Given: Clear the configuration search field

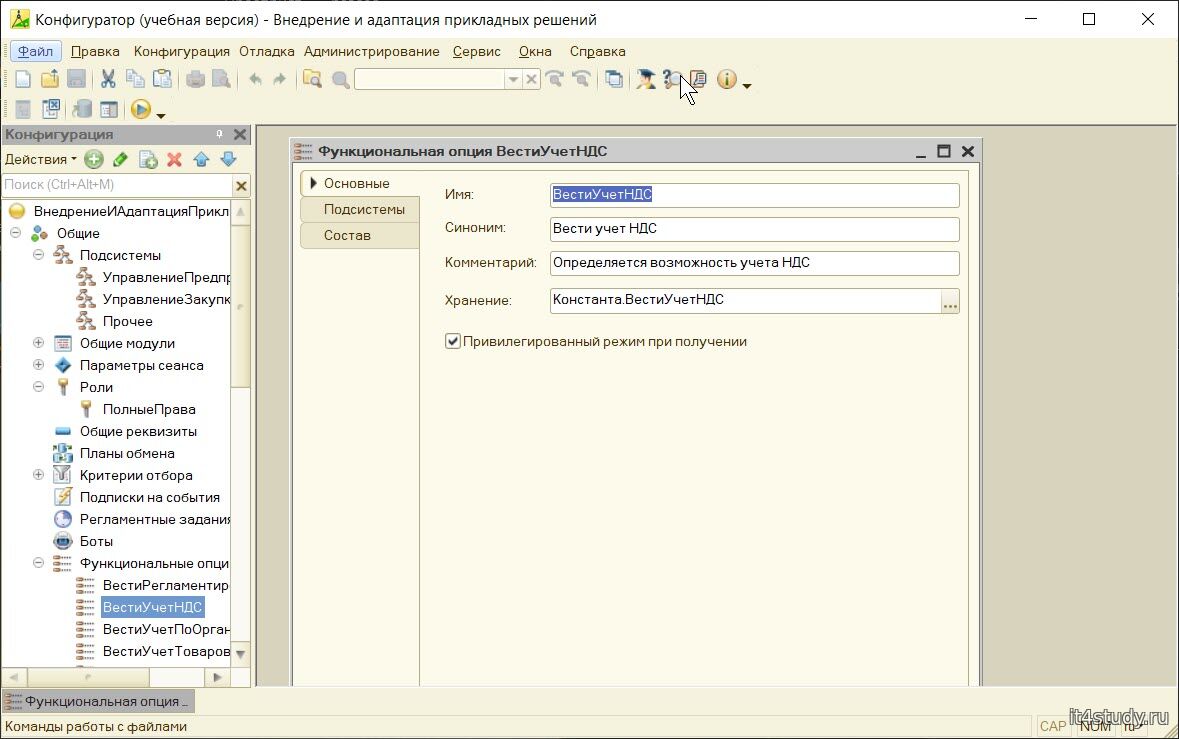Looking at the screenshot, I should (x=241, y=185).
